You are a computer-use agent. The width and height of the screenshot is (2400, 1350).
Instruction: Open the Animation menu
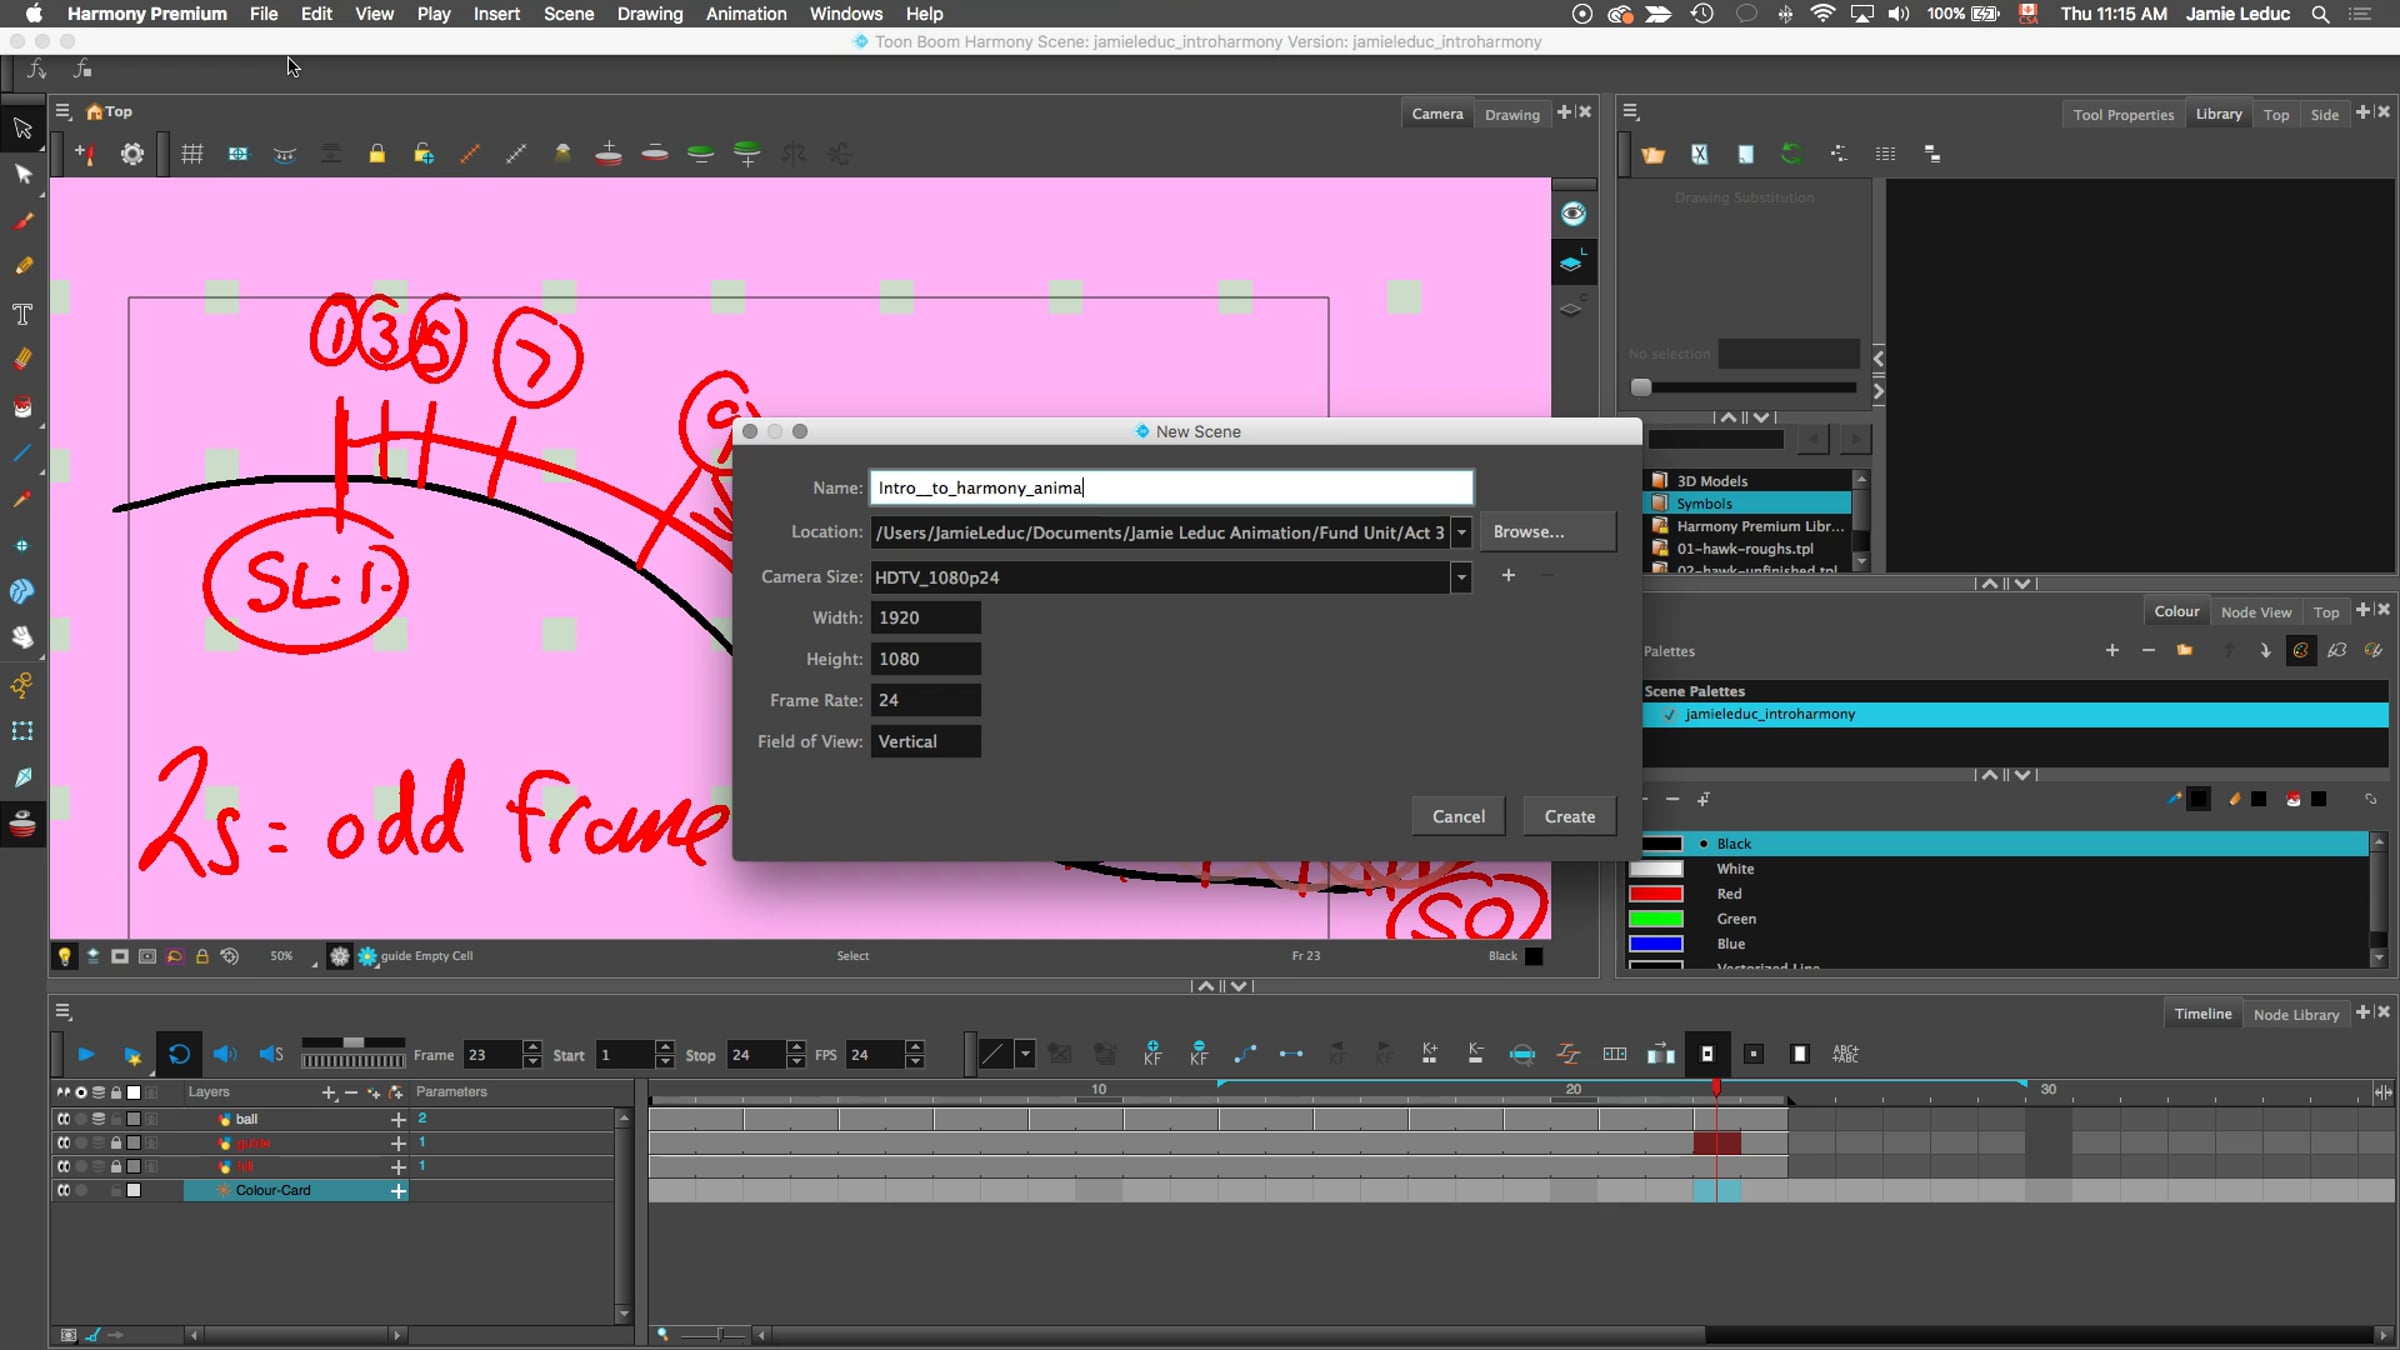745,14
